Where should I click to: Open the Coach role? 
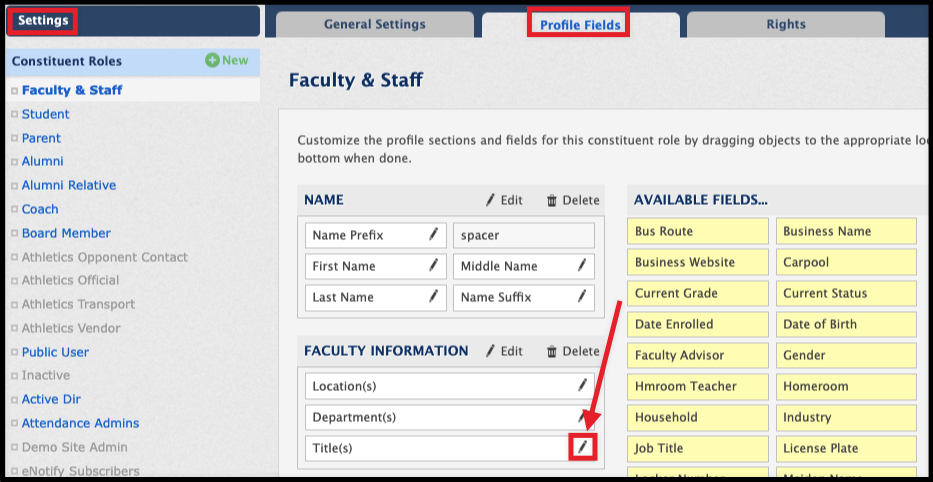40,209
